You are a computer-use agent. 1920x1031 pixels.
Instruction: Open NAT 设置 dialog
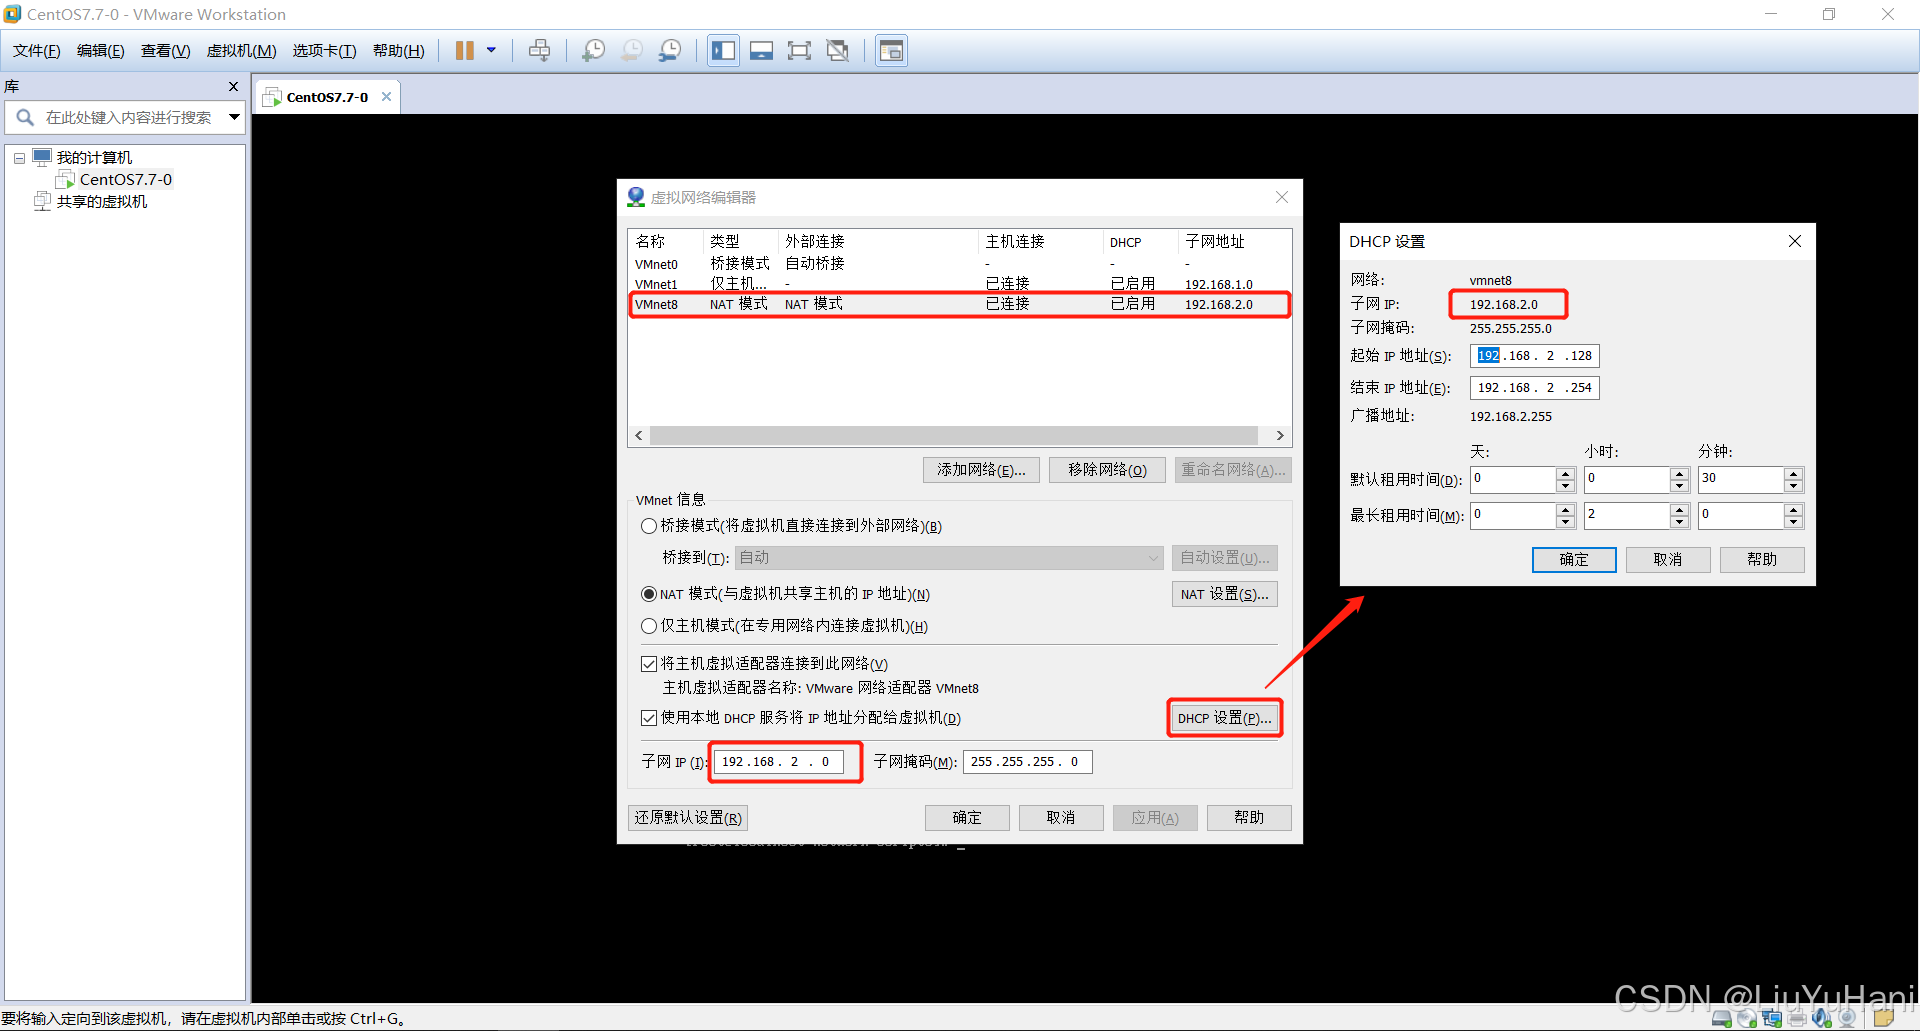click(1224, 594)
